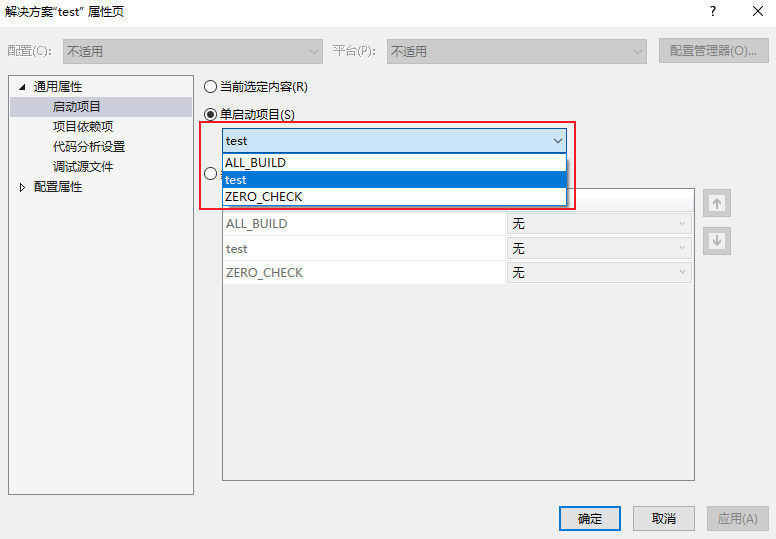
Task: Collapse the 通用属性 tree node
Action: pos(22,87)
